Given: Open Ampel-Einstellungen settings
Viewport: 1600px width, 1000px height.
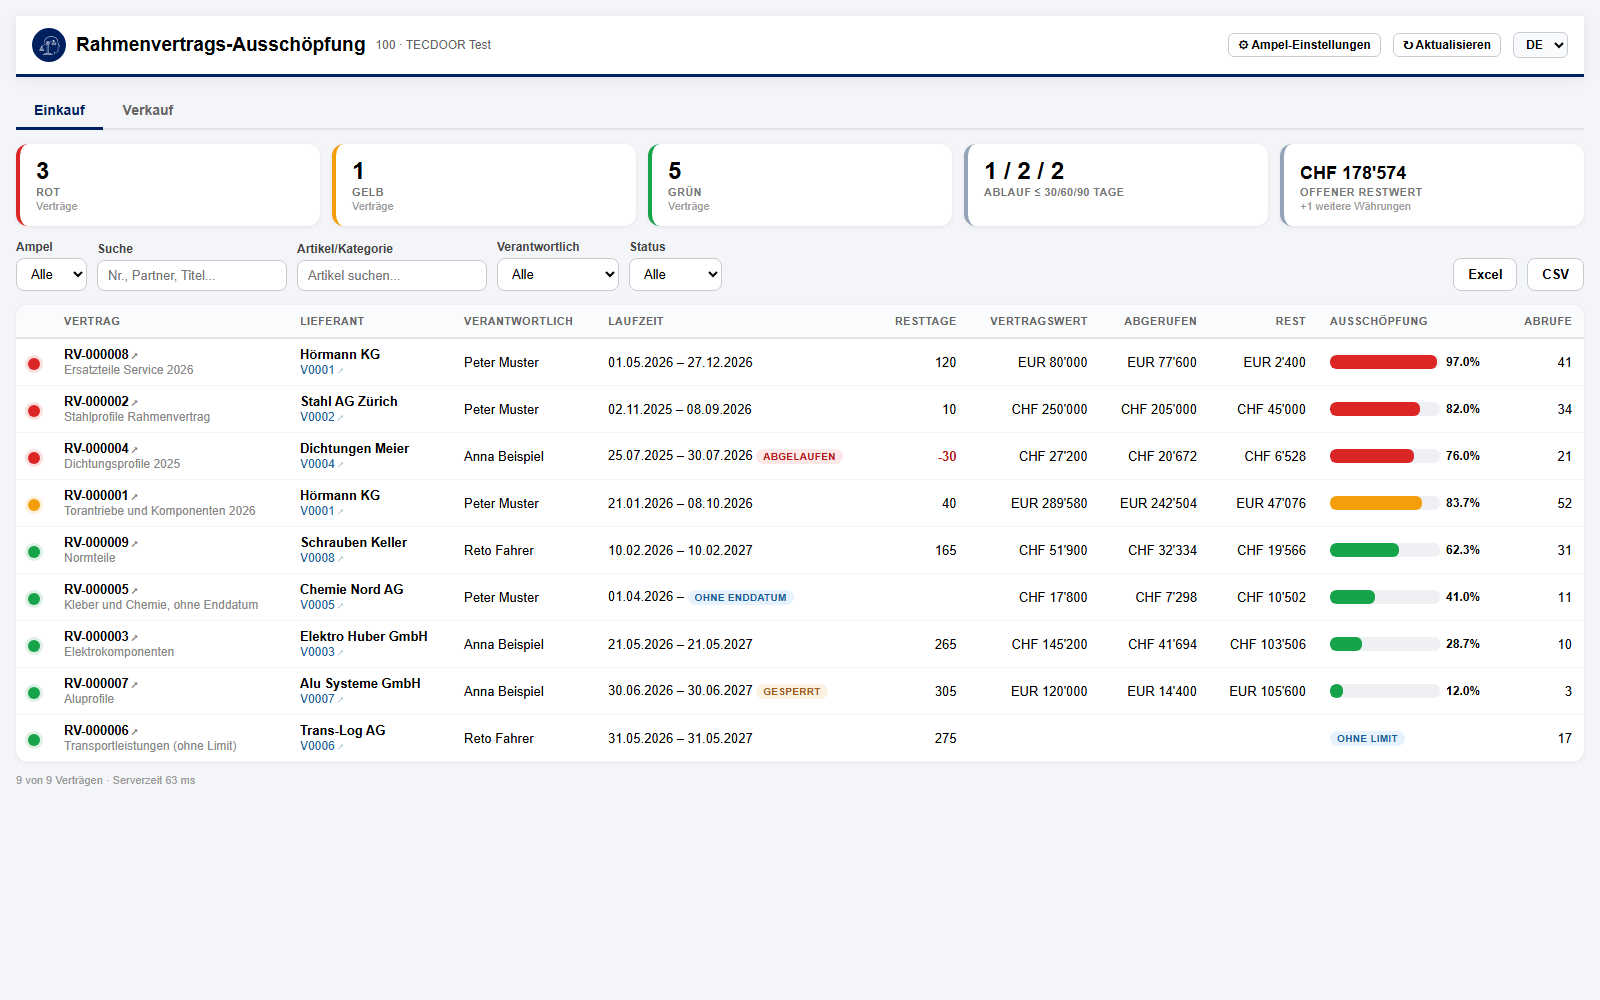Looking at the screenshot, I should coord(1304,45).
